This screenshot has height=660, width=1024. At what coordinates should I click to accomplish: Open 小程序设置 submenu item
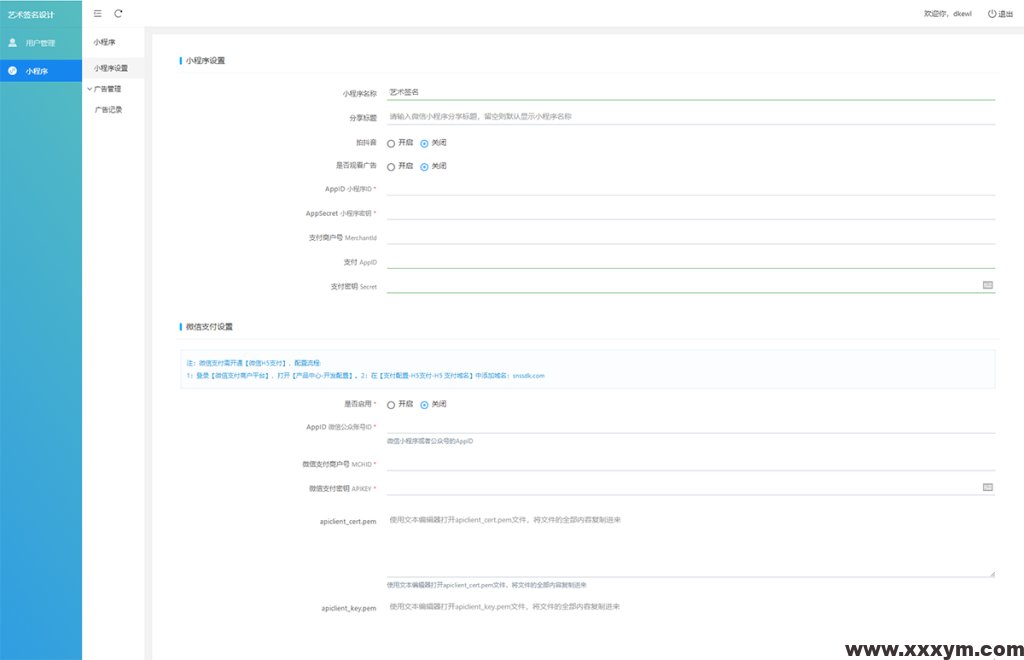(111, 68)
